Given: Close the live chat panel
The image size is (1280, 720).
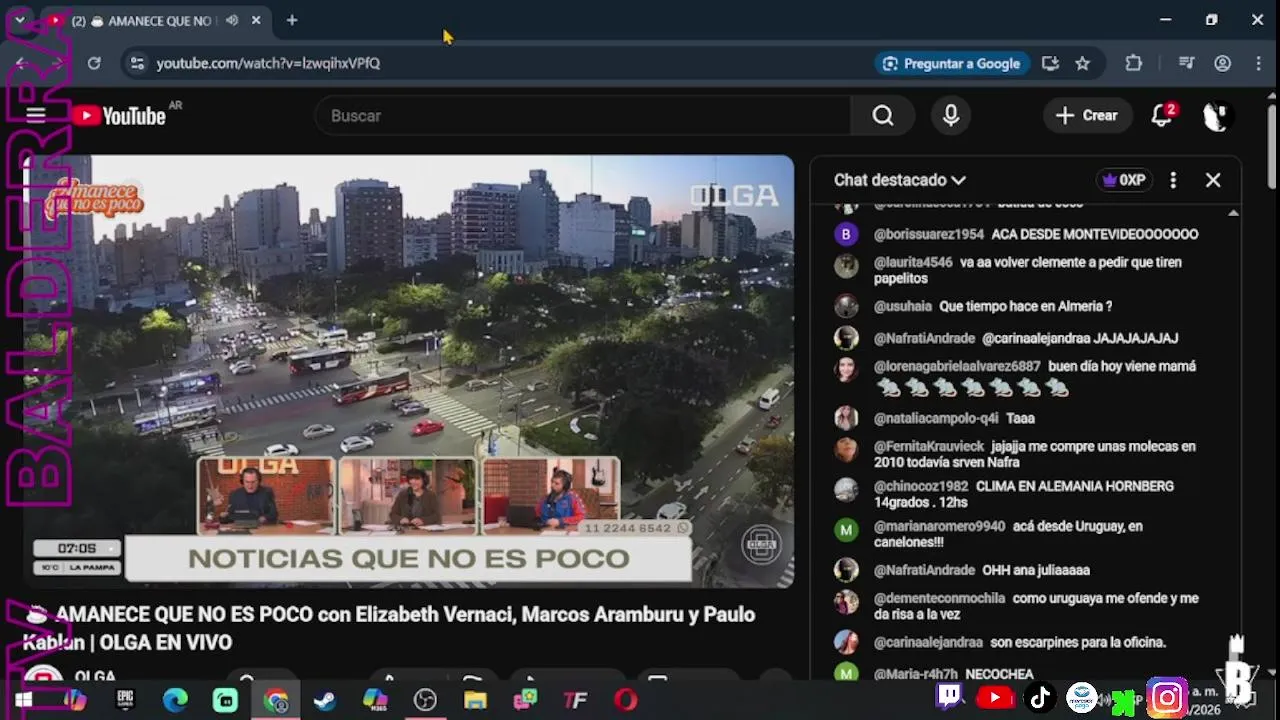Looking at the screenshot, I should click(1213, 180).
